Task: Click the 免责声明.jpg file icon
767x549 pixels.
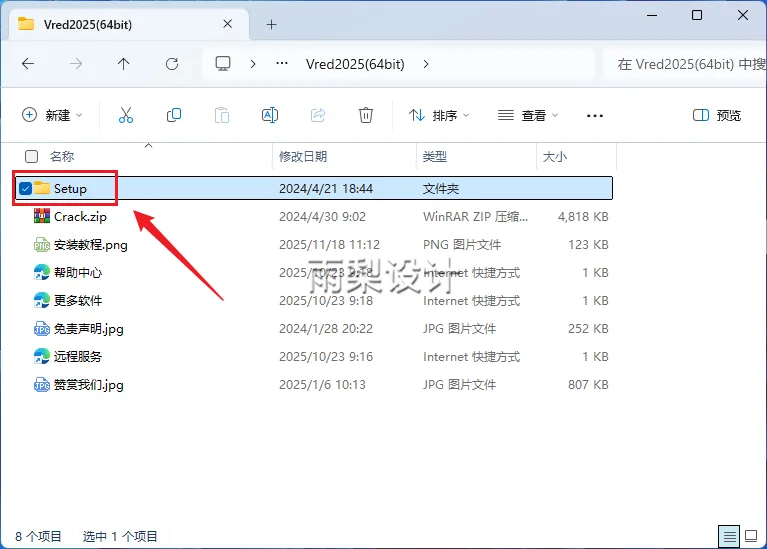Action: tap(42, 328)
